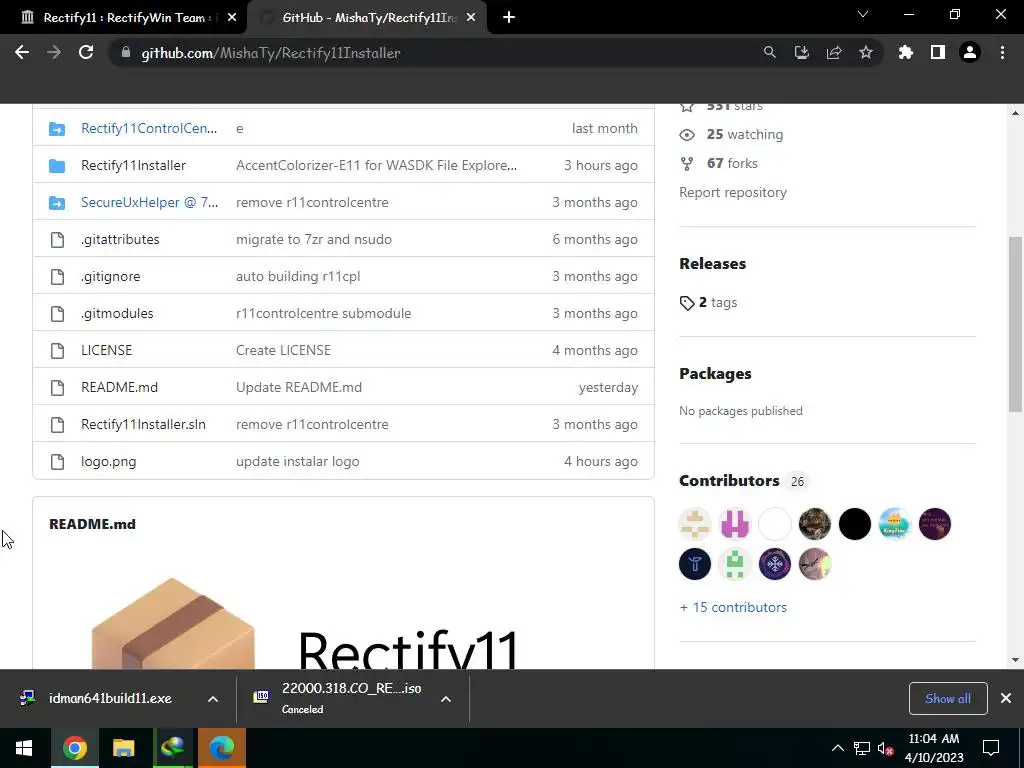Close the downloads bar
This screenshot has width=1024, height=768.
[x=1006, y=699]
